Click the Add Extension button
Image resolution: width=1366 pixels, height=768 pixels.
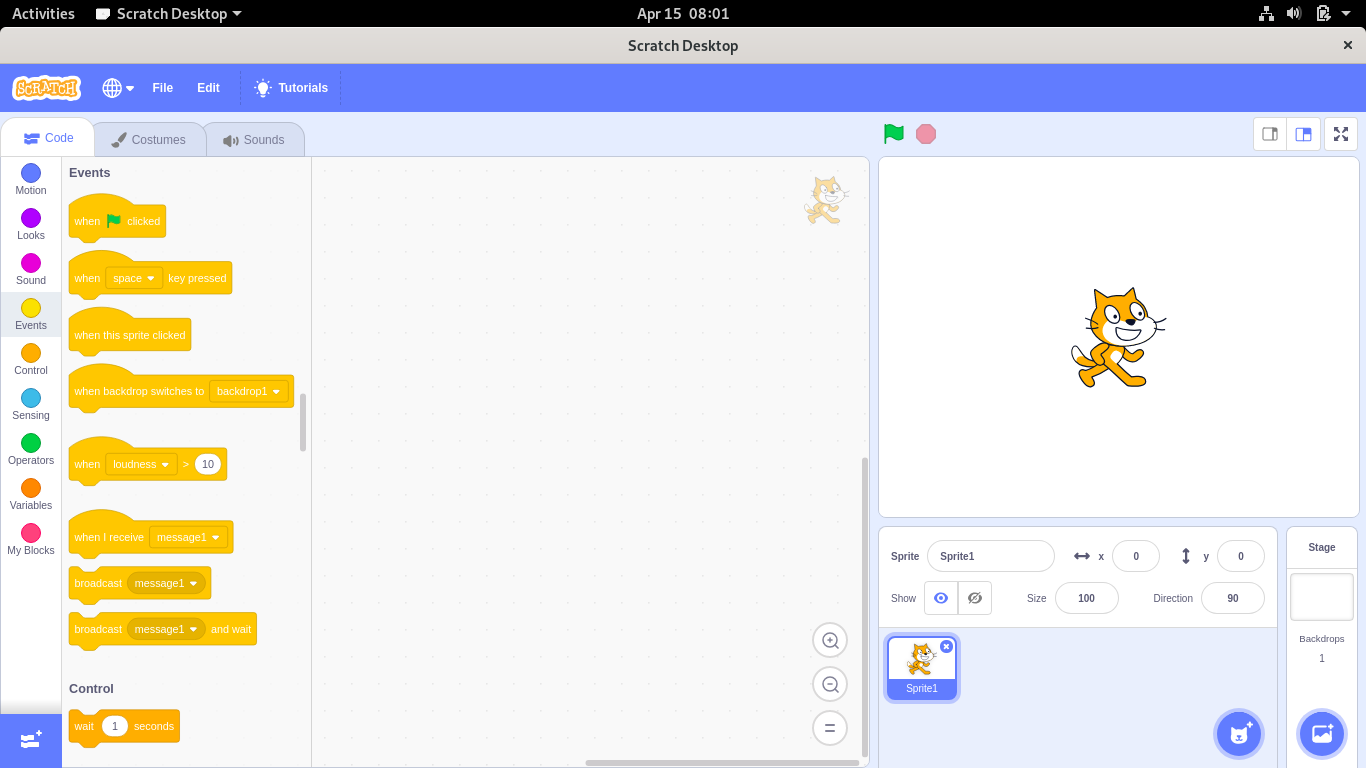click(31, 740)
